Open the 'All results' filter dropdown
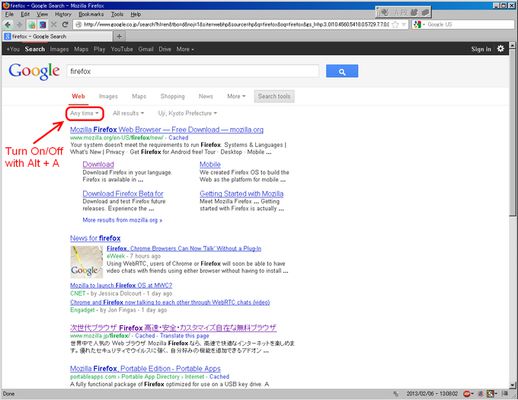 tap(128, 113)
